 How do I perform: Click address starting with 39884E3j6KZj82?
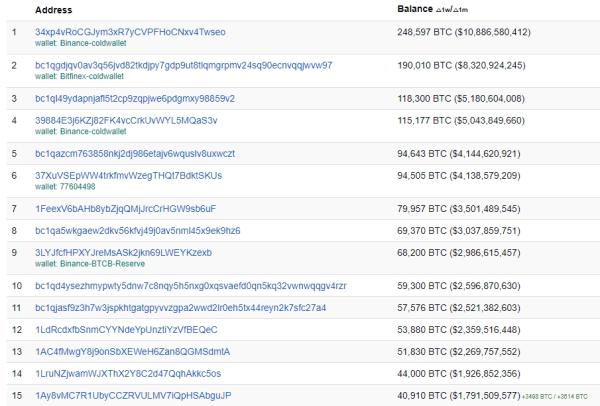[x=125, y=120]
